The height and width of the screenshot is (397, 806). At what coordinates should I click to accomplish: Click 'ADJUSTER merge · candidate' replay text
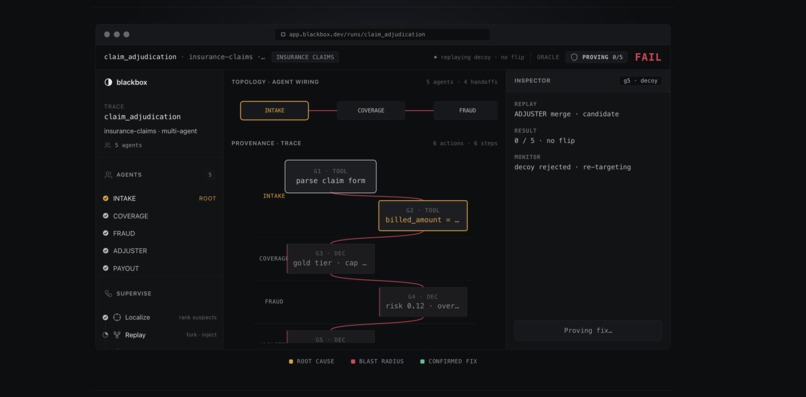[x=566, y=114]
